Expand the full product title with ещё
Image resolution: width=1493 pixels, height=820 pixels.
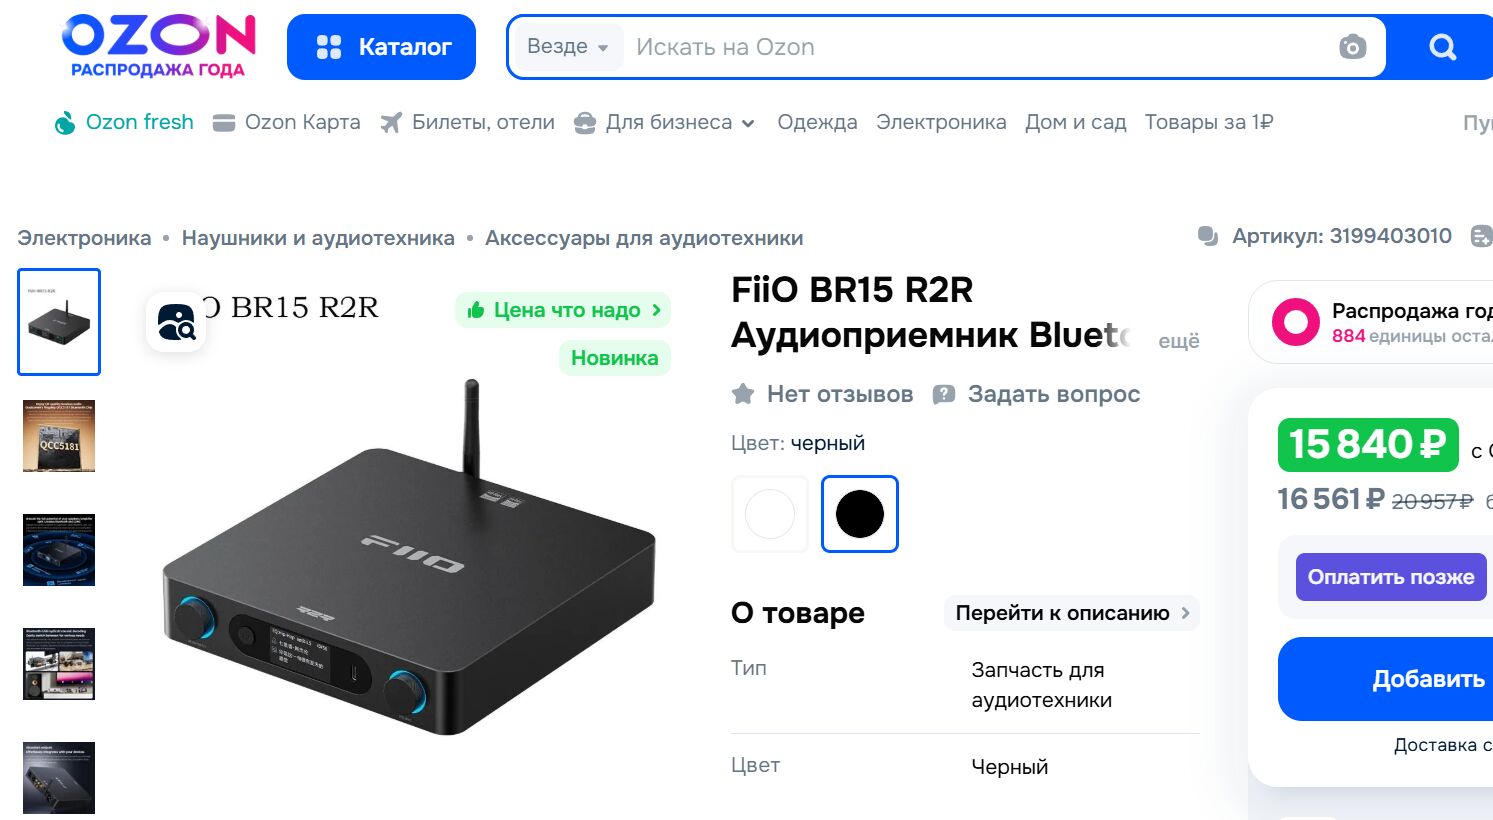point(1179,341)
